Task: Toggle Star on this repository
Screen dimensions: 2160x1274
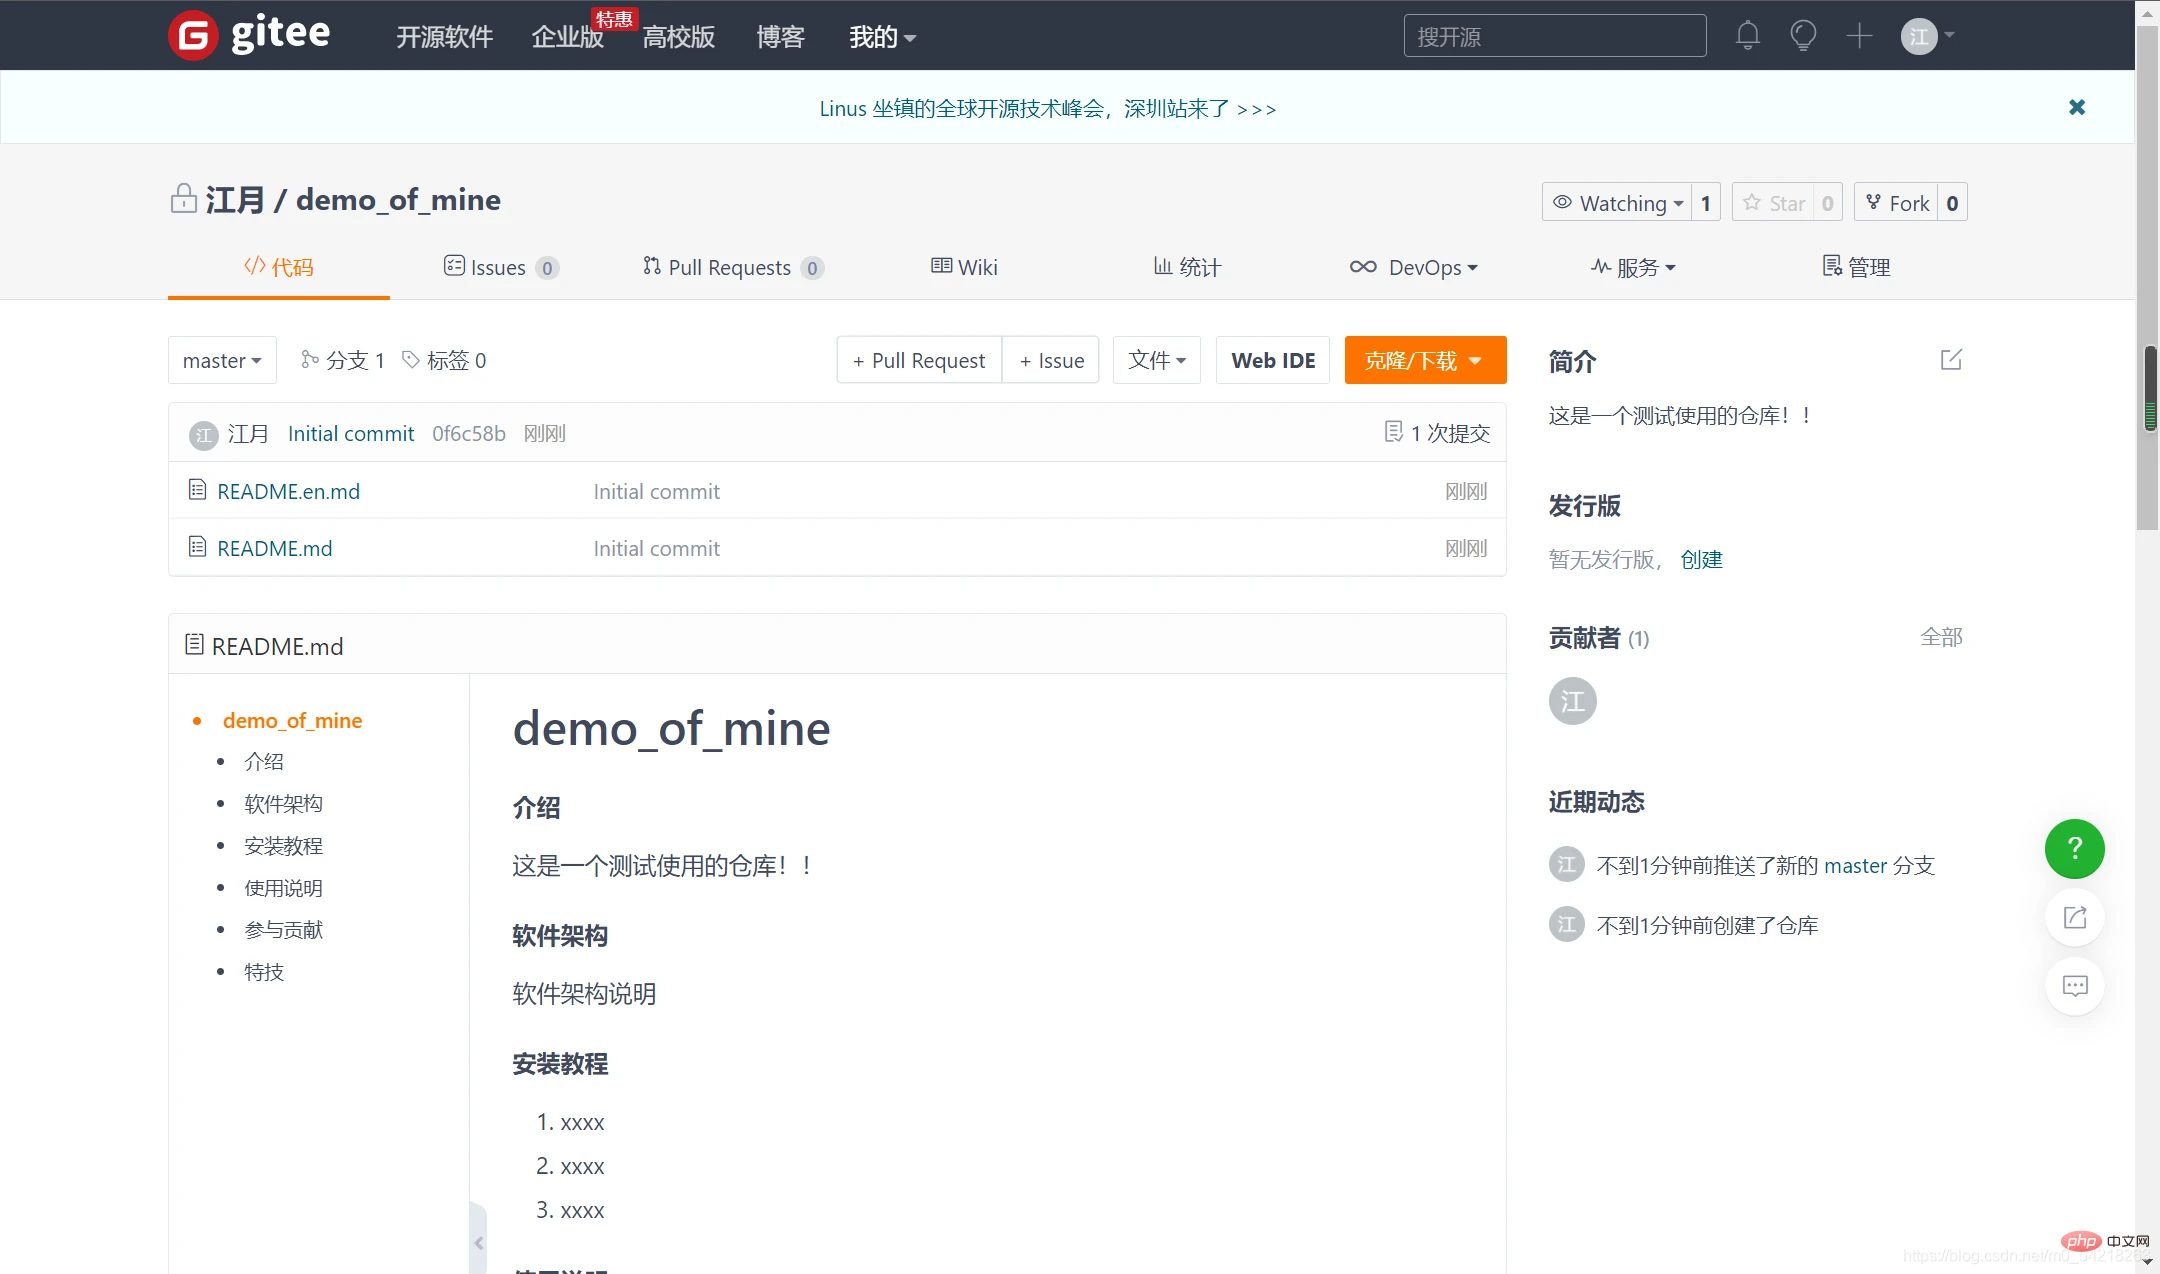Action: [1775, 203]
